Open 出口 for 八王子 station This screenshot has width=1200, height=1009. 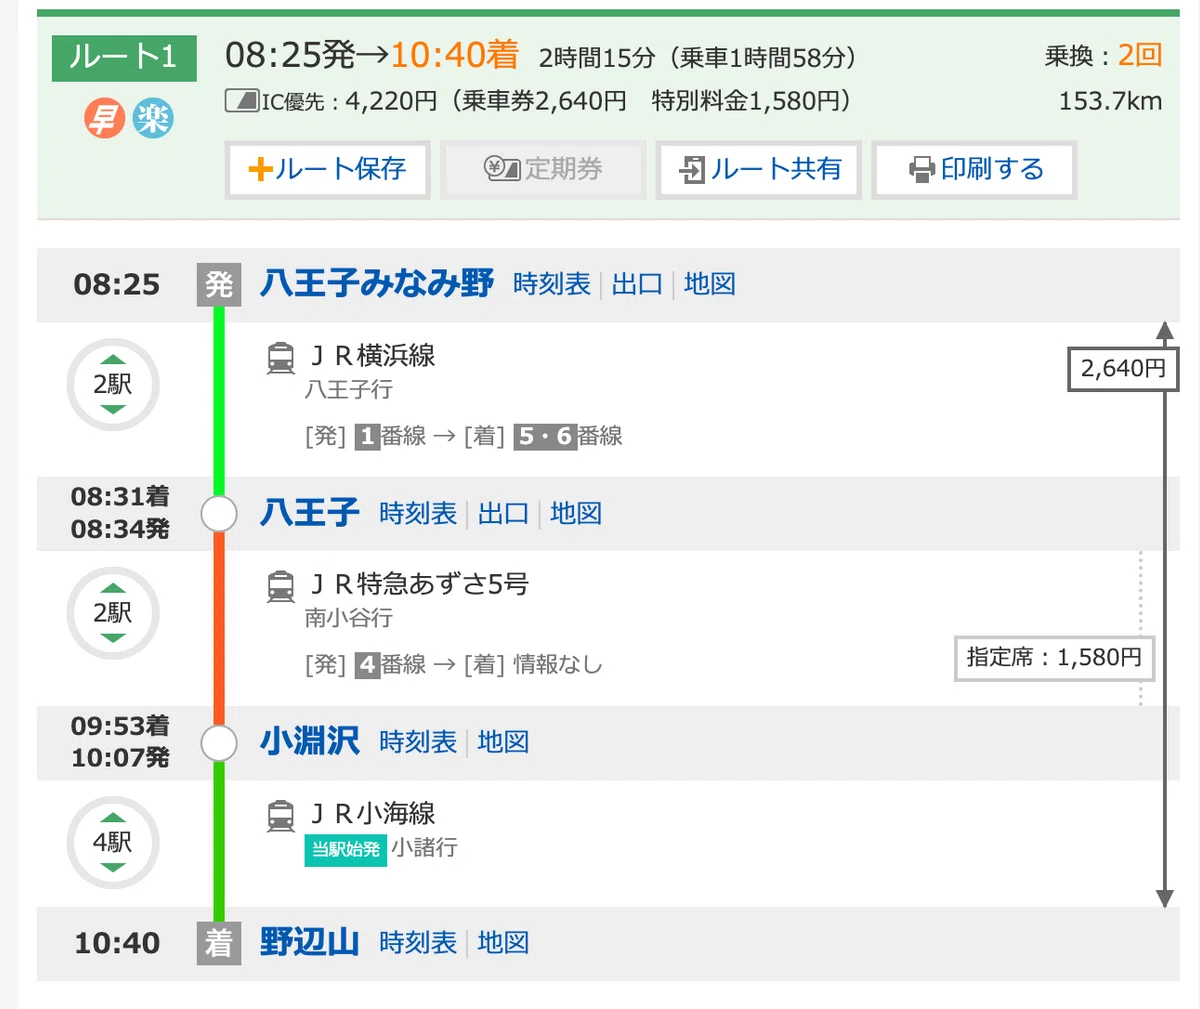coord(504,513)
